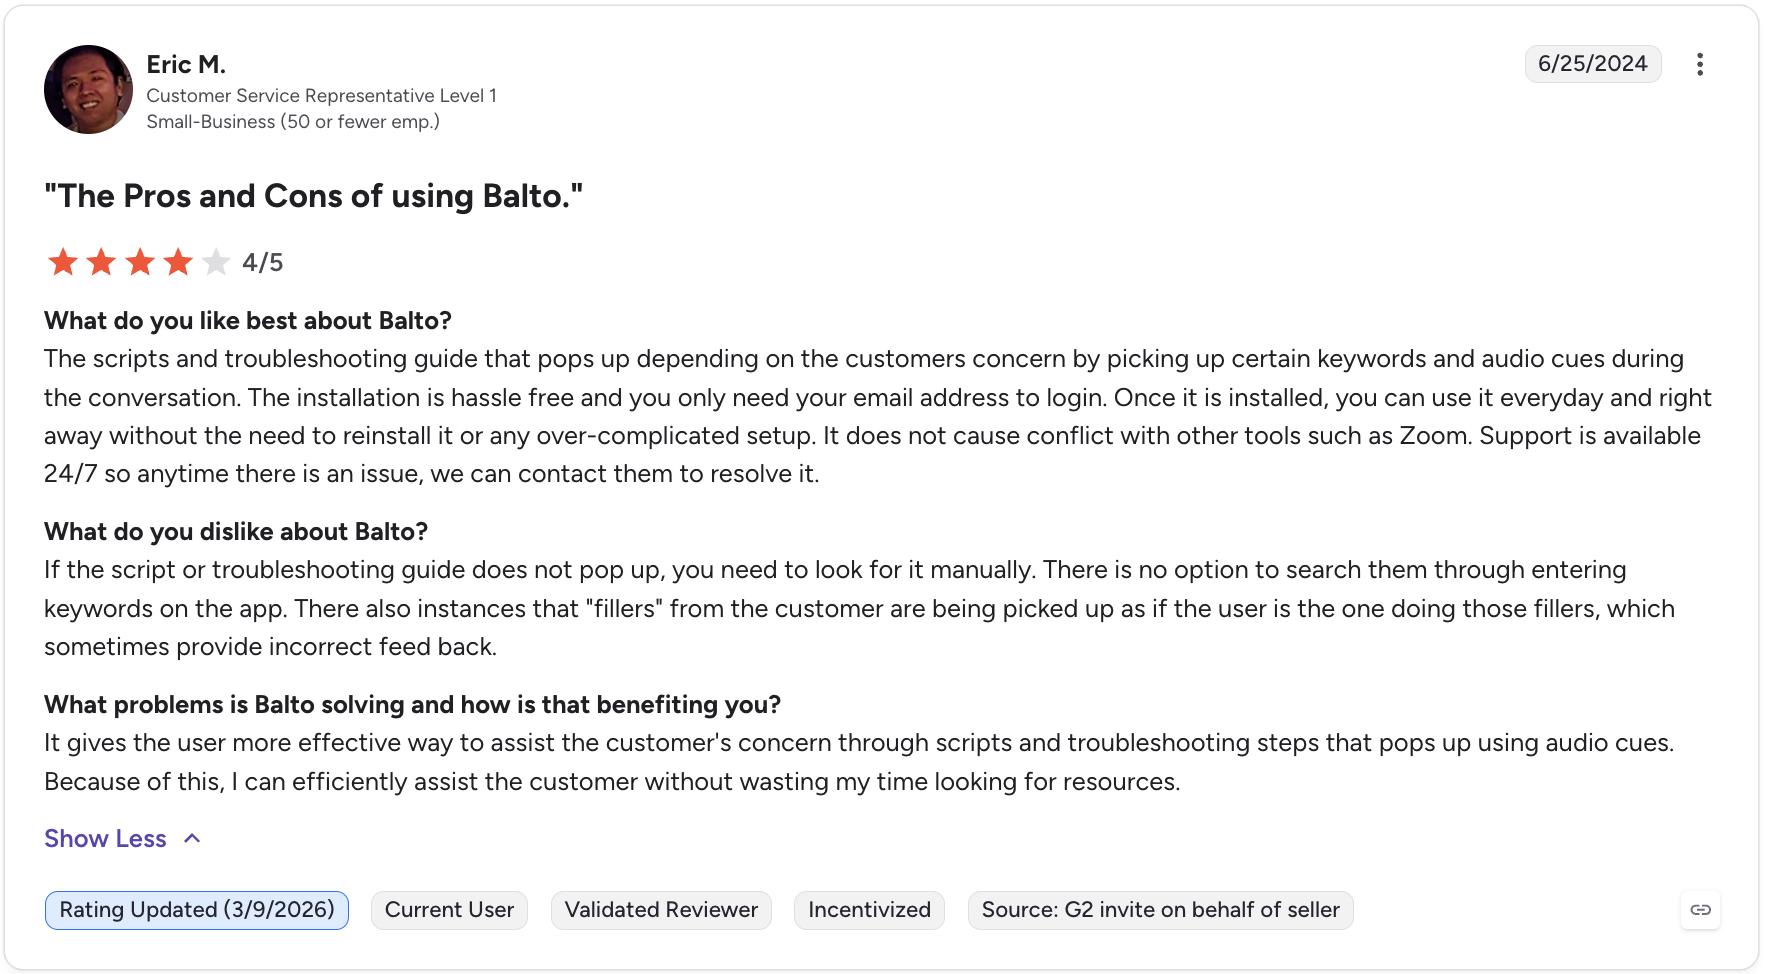Open reviewer name Eric M.
Screen dimensions: 1766x974
186,64
